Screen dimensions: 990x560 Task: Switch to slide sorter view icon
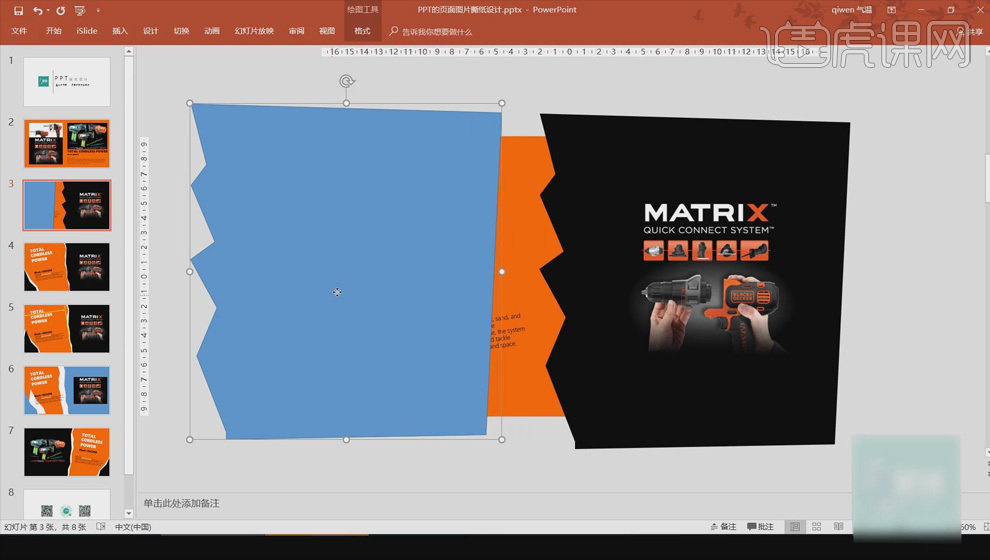pyautogui.click(x=816, y=527)
